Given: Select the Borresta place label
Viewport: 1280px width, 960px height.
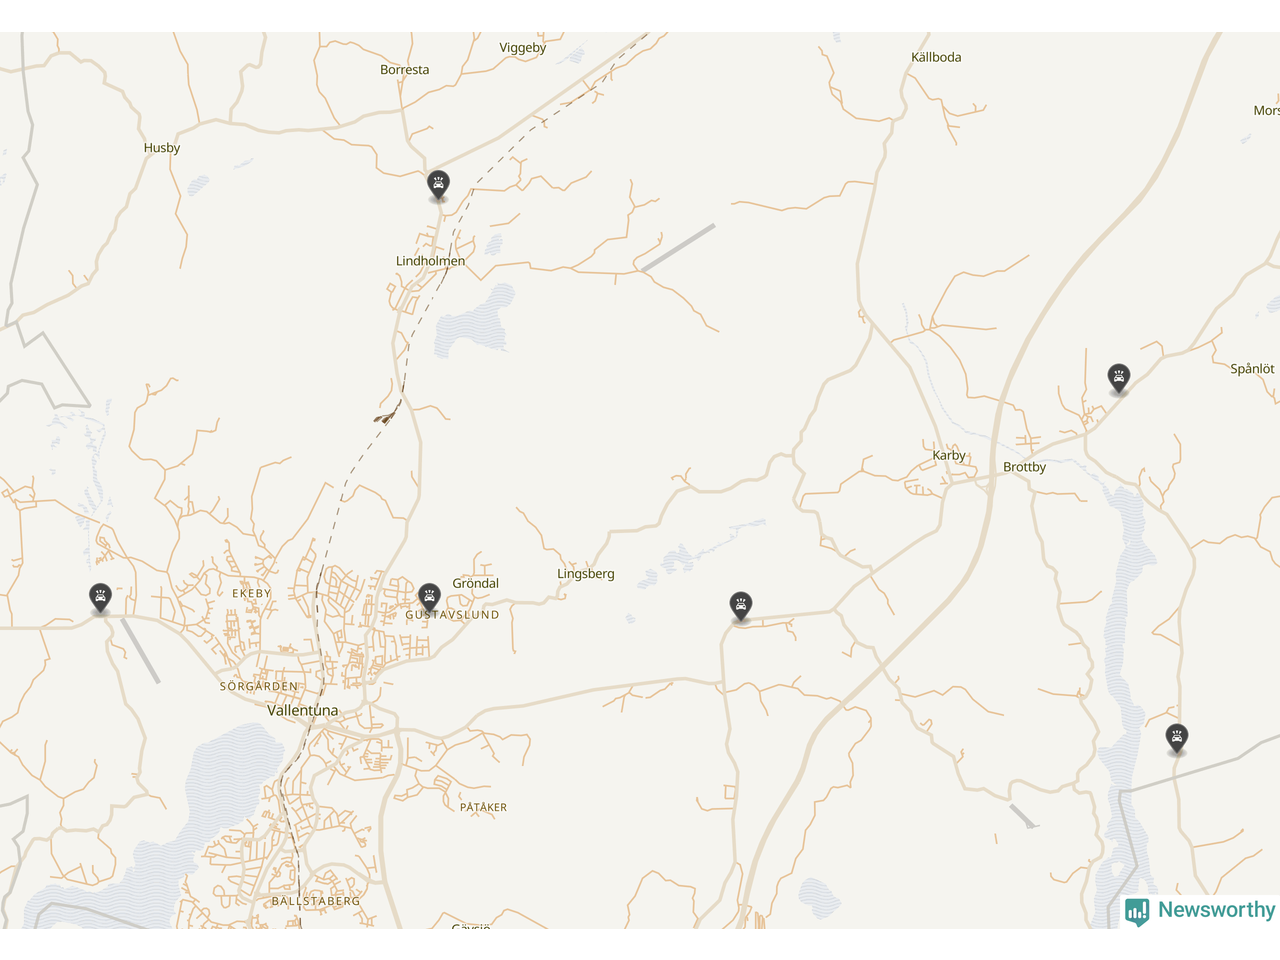Looking at the screenshot, I should (405, 70).
